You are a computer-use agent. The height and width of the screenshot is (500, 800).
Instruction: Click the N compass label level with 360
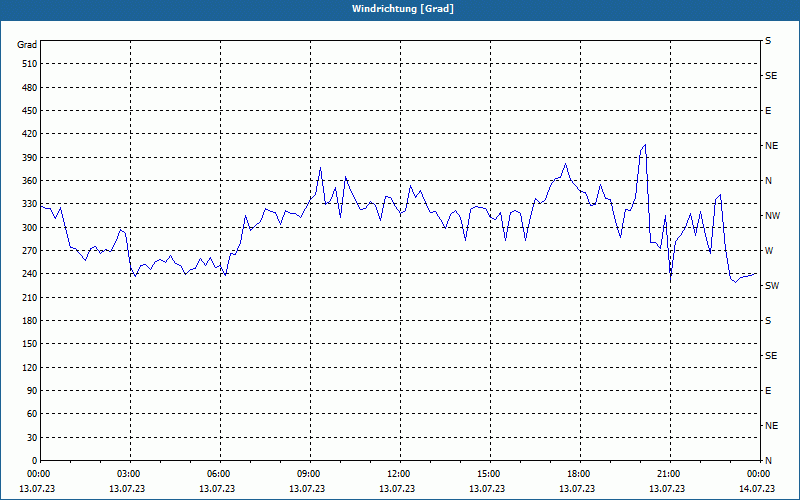(x=768, y=181)
